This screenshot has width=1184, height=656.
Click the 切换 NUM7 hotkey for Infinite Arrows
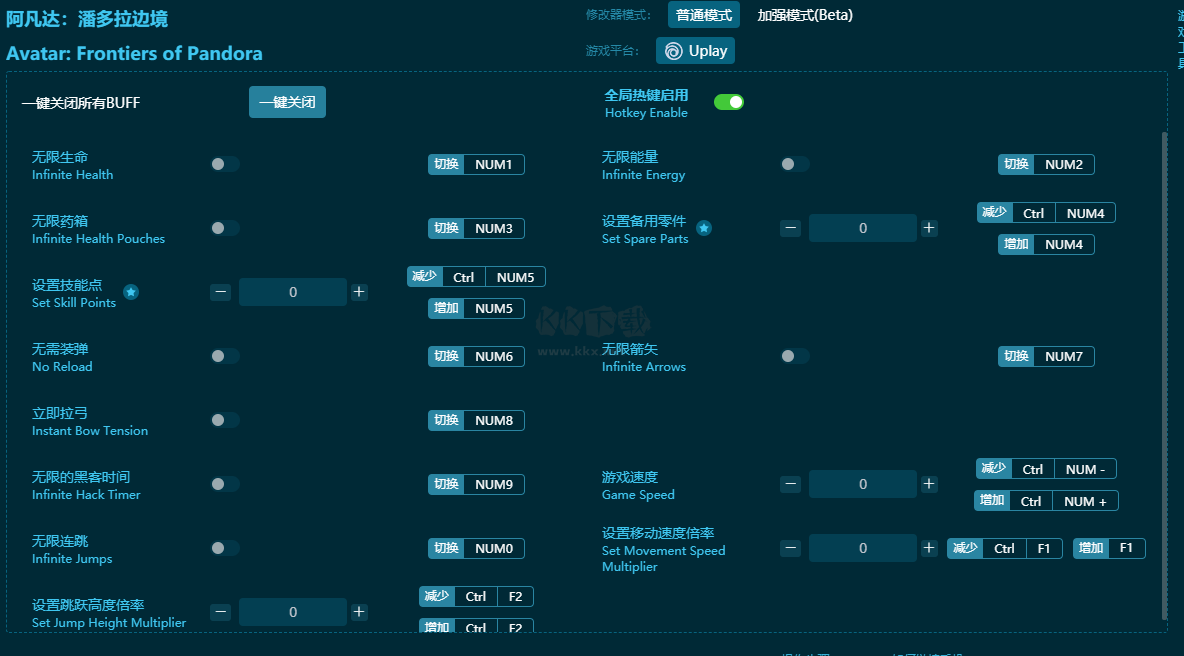click(x=1047, y=356)
